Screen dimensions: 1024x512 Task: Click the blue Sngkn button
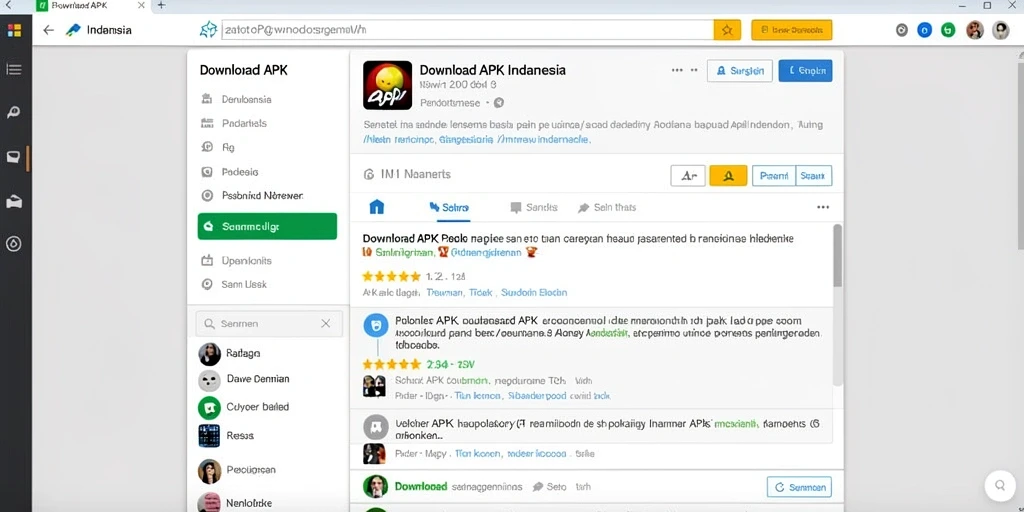pyautogui.click(x=805, y=71)
